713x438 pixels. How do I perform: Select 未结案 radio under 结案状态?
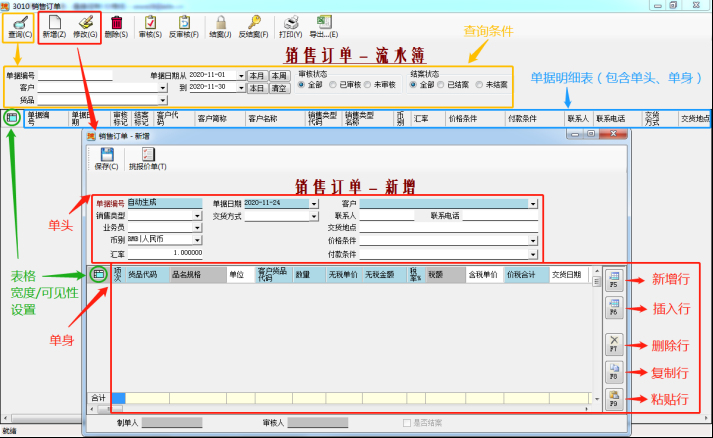[480, 85]
